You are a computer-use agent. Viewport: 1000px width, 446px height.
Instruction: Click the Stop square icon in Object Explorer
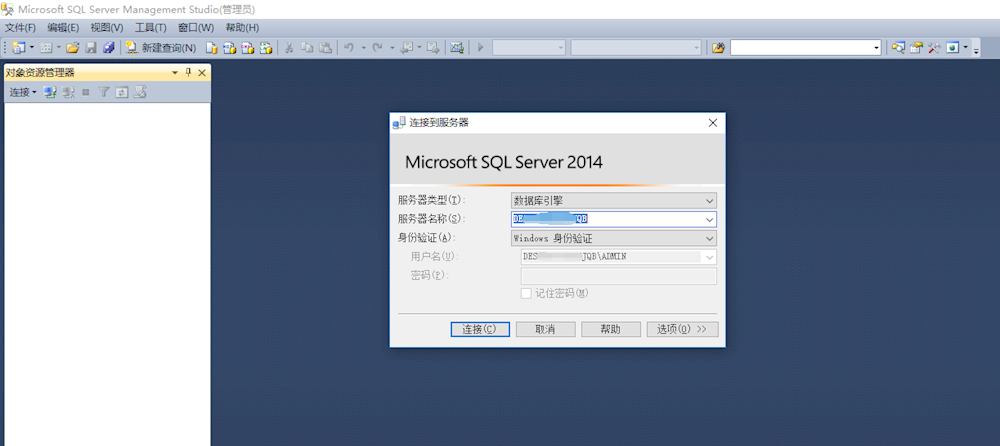coord(85,93)
